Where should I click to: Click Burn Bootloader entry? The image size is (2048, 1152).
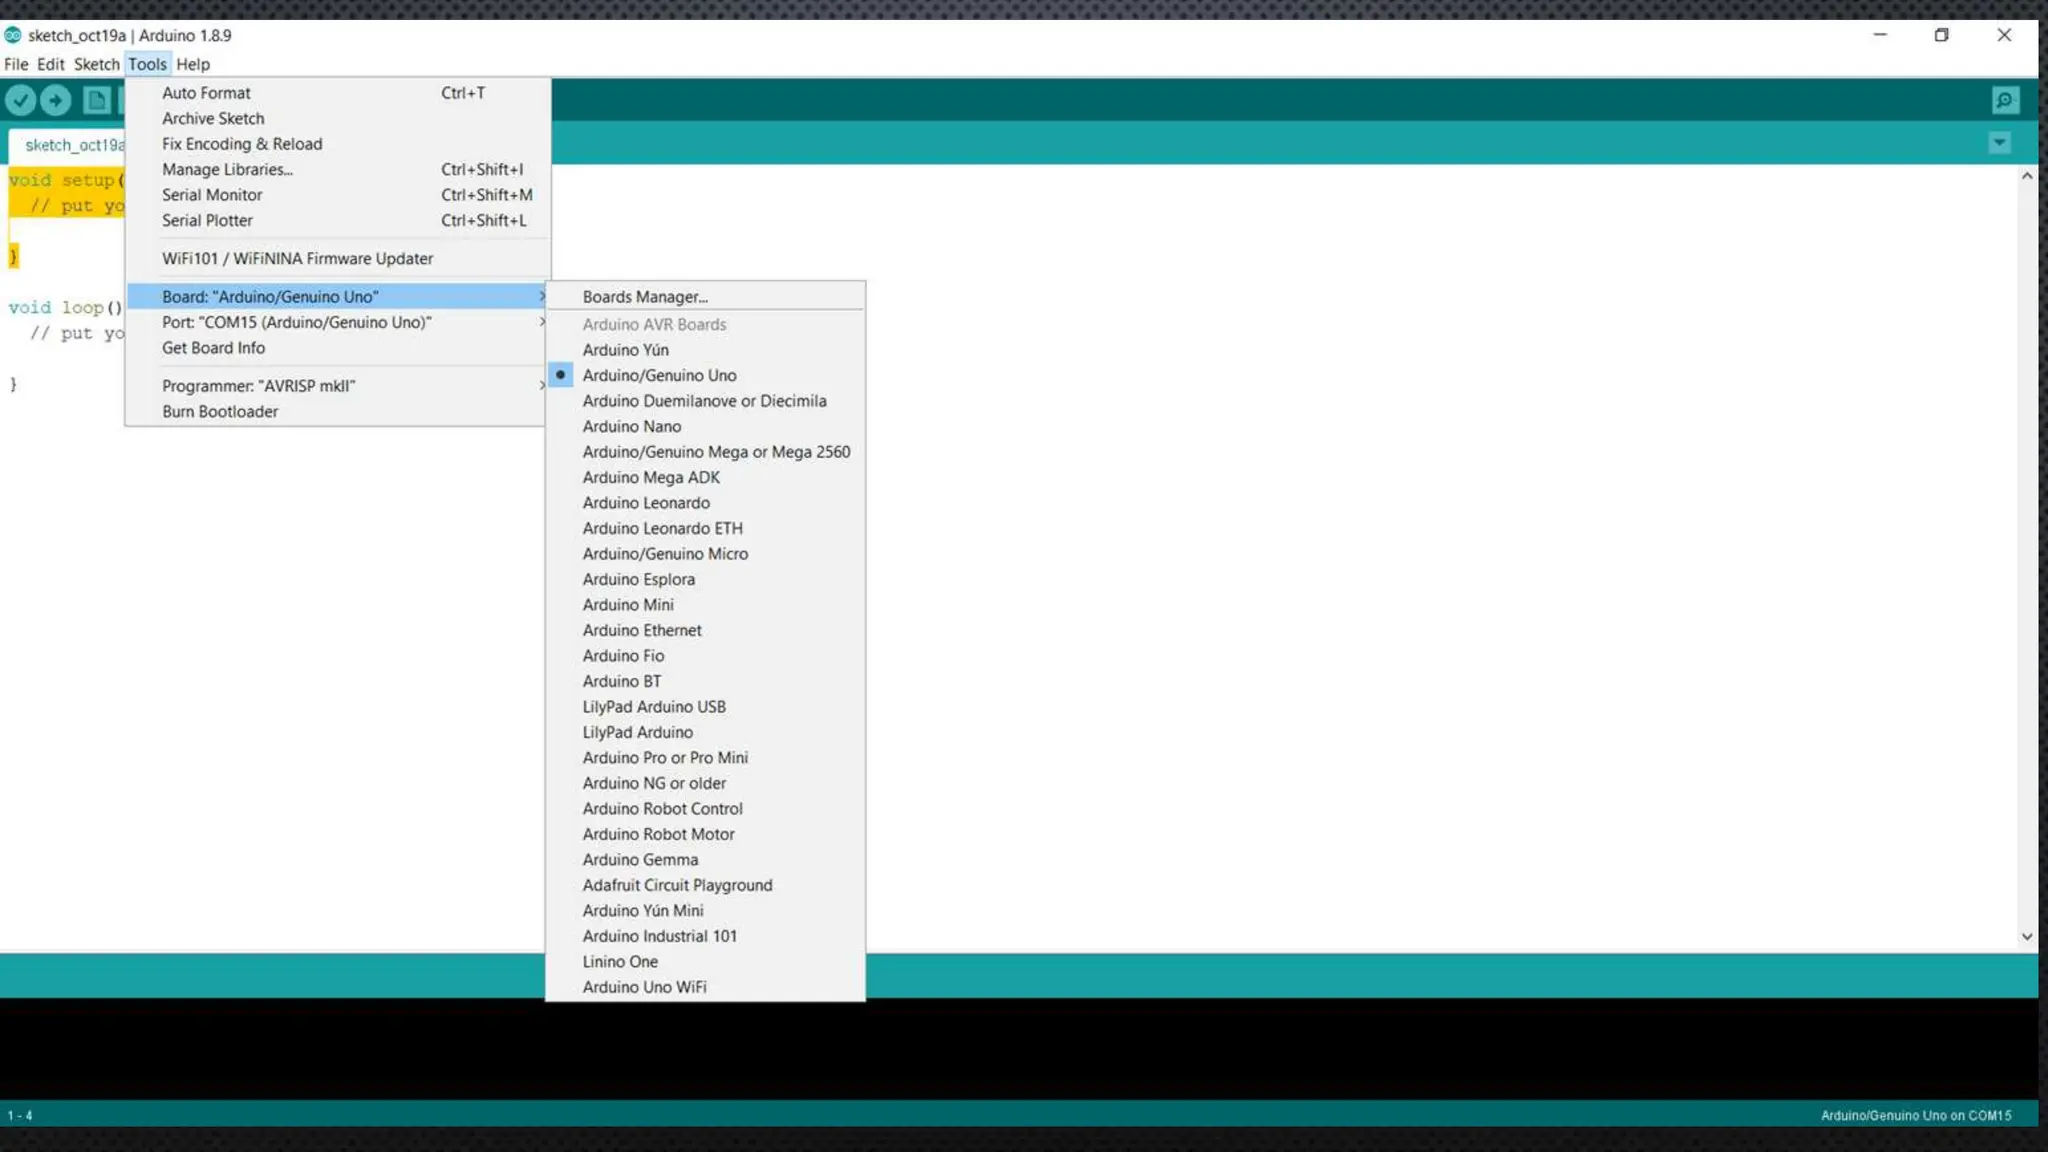click(x=338, y=412)
